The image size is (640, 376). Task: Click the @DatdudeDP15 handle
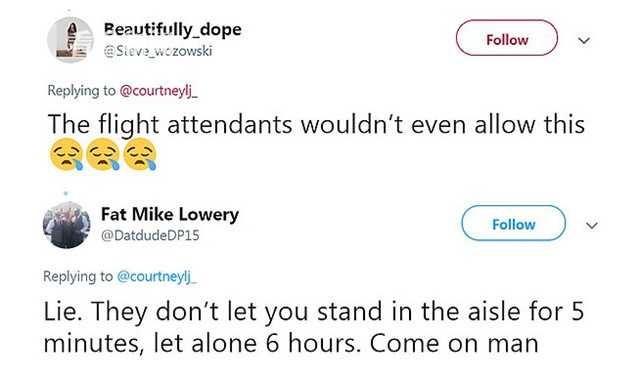pyautogui.click(x=150, y=236)
